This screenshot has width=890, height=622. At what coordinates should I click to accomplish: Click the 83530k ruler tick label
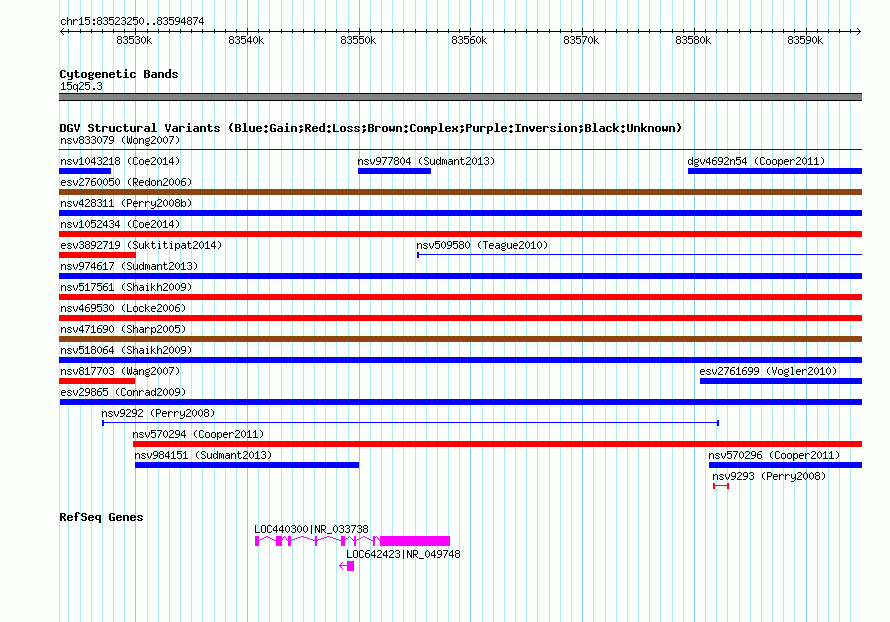point(134,40)
